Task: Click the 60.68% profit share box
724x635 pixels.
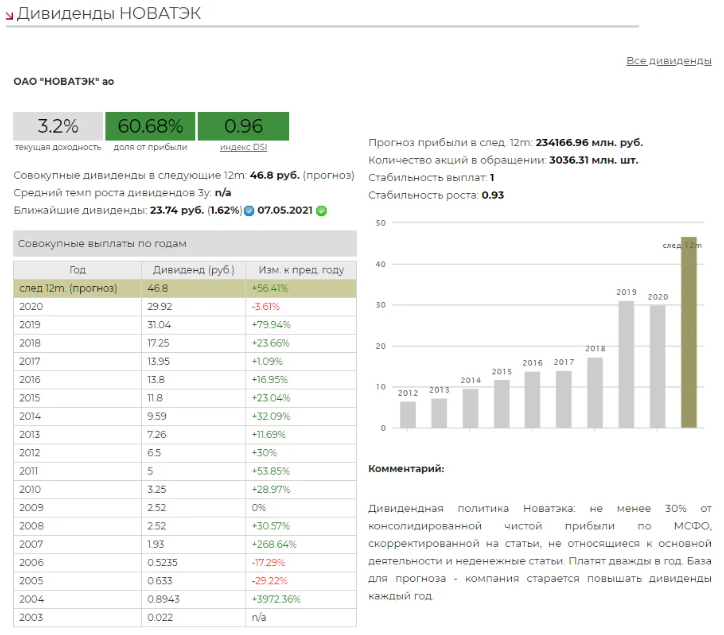Action: coord(150,126)
